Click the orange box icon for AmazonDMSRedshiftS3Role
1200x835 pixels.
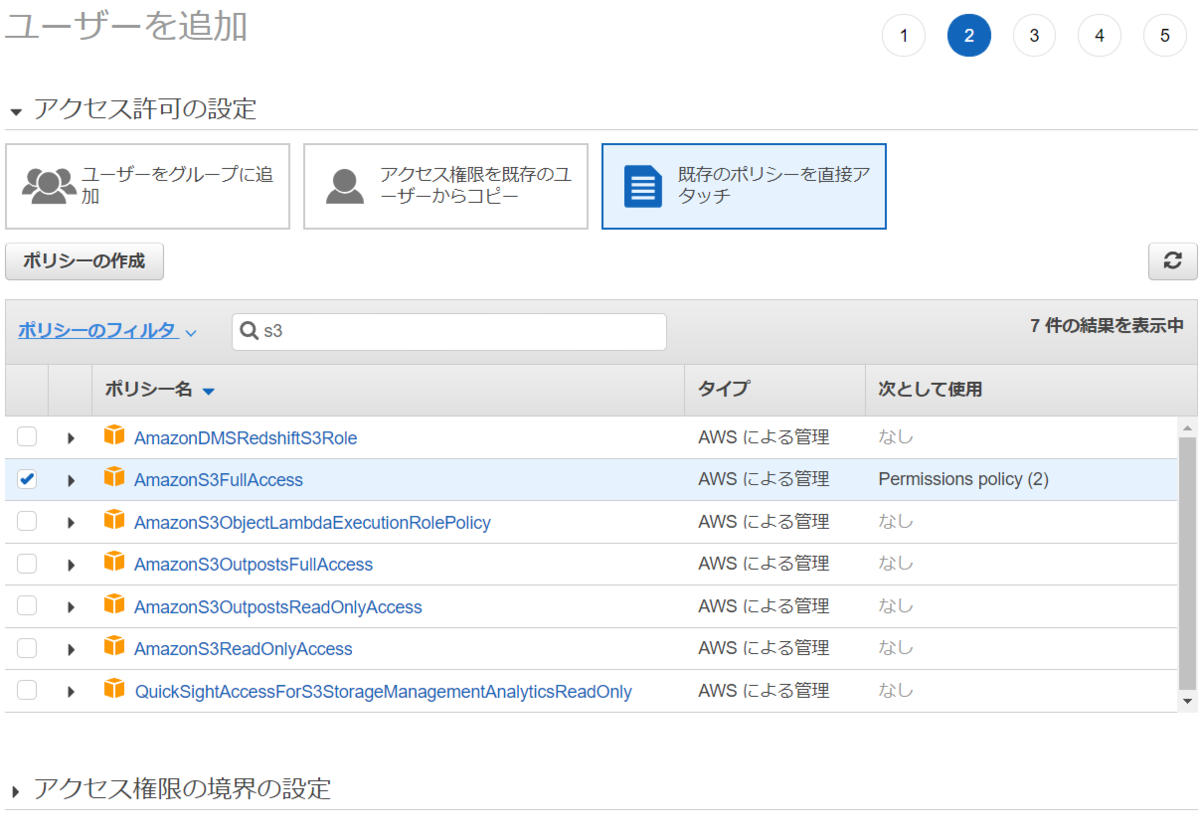115,436
